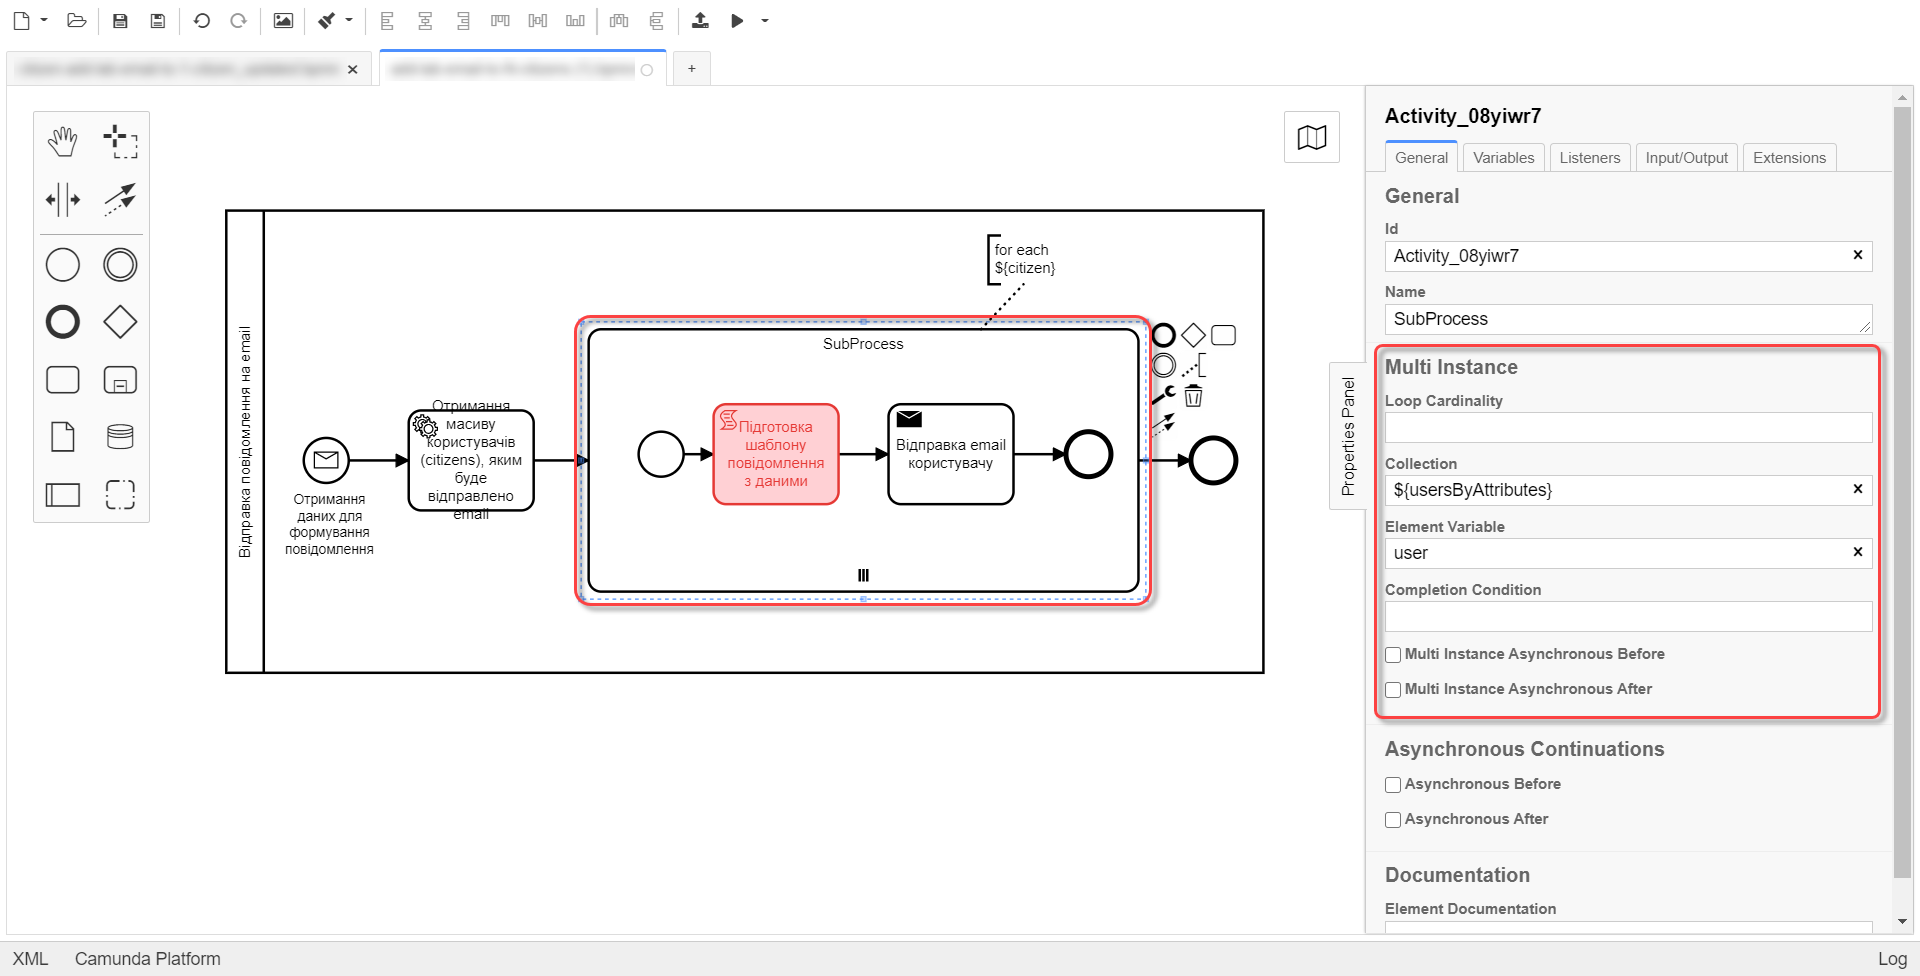Switch to the Listeners tab
The image size is (1920, 976).
coord(1589,158)
